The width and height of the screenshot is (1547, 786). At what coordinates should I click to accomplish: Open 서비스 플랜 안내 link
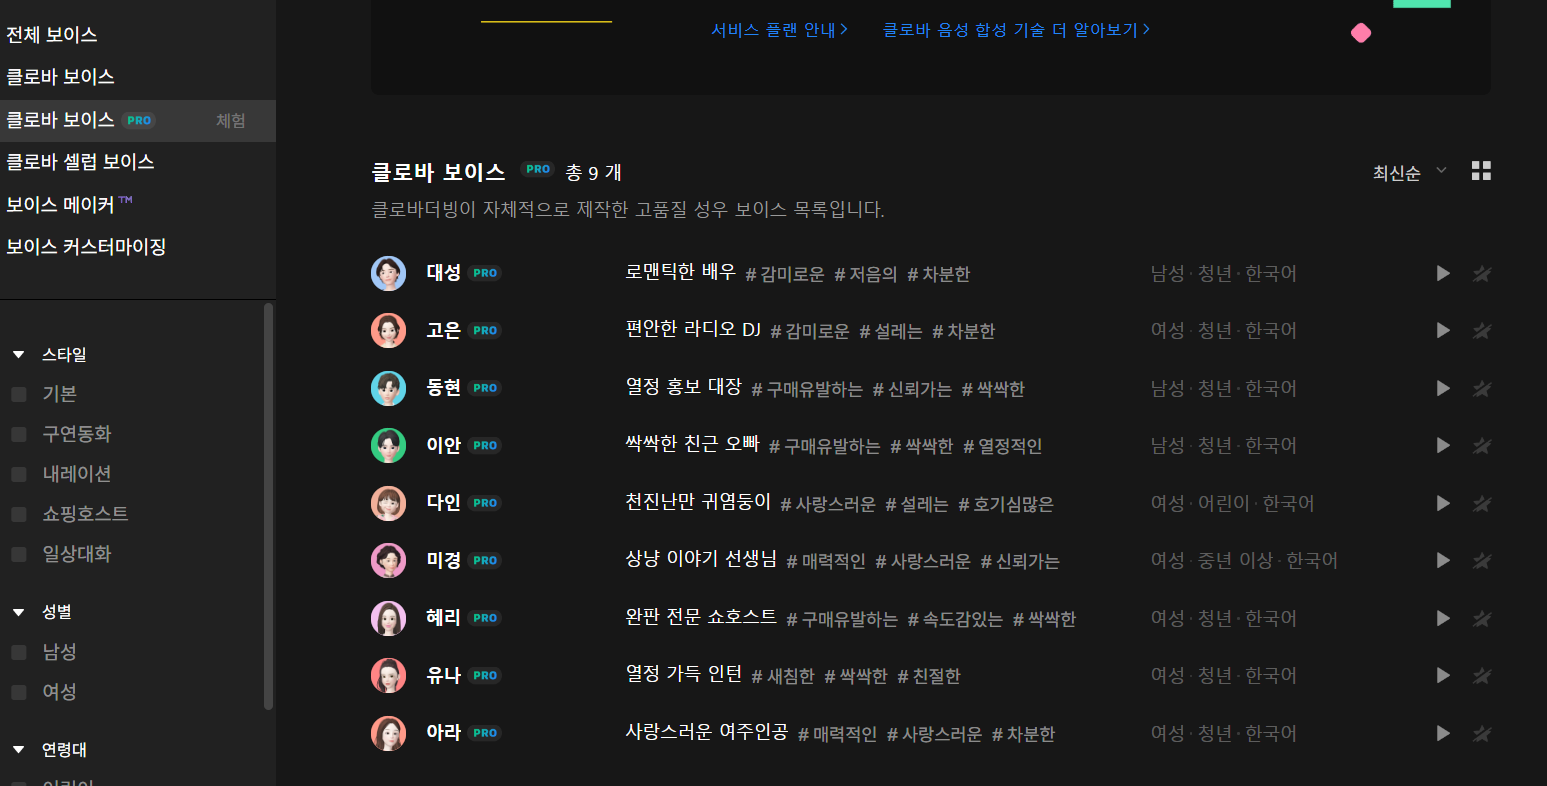coord(780,30)
